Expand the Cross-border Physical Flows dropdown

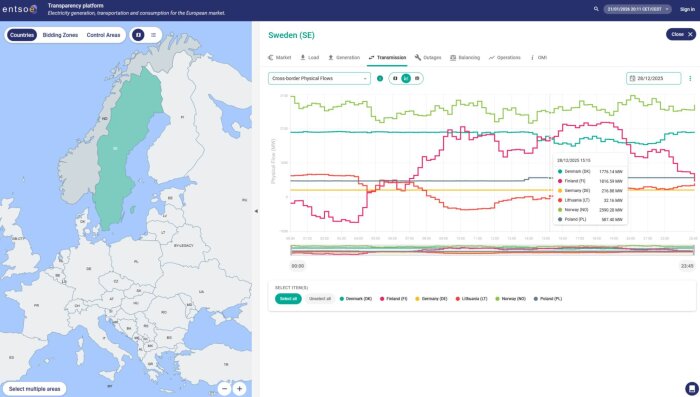tap(319, 79)
